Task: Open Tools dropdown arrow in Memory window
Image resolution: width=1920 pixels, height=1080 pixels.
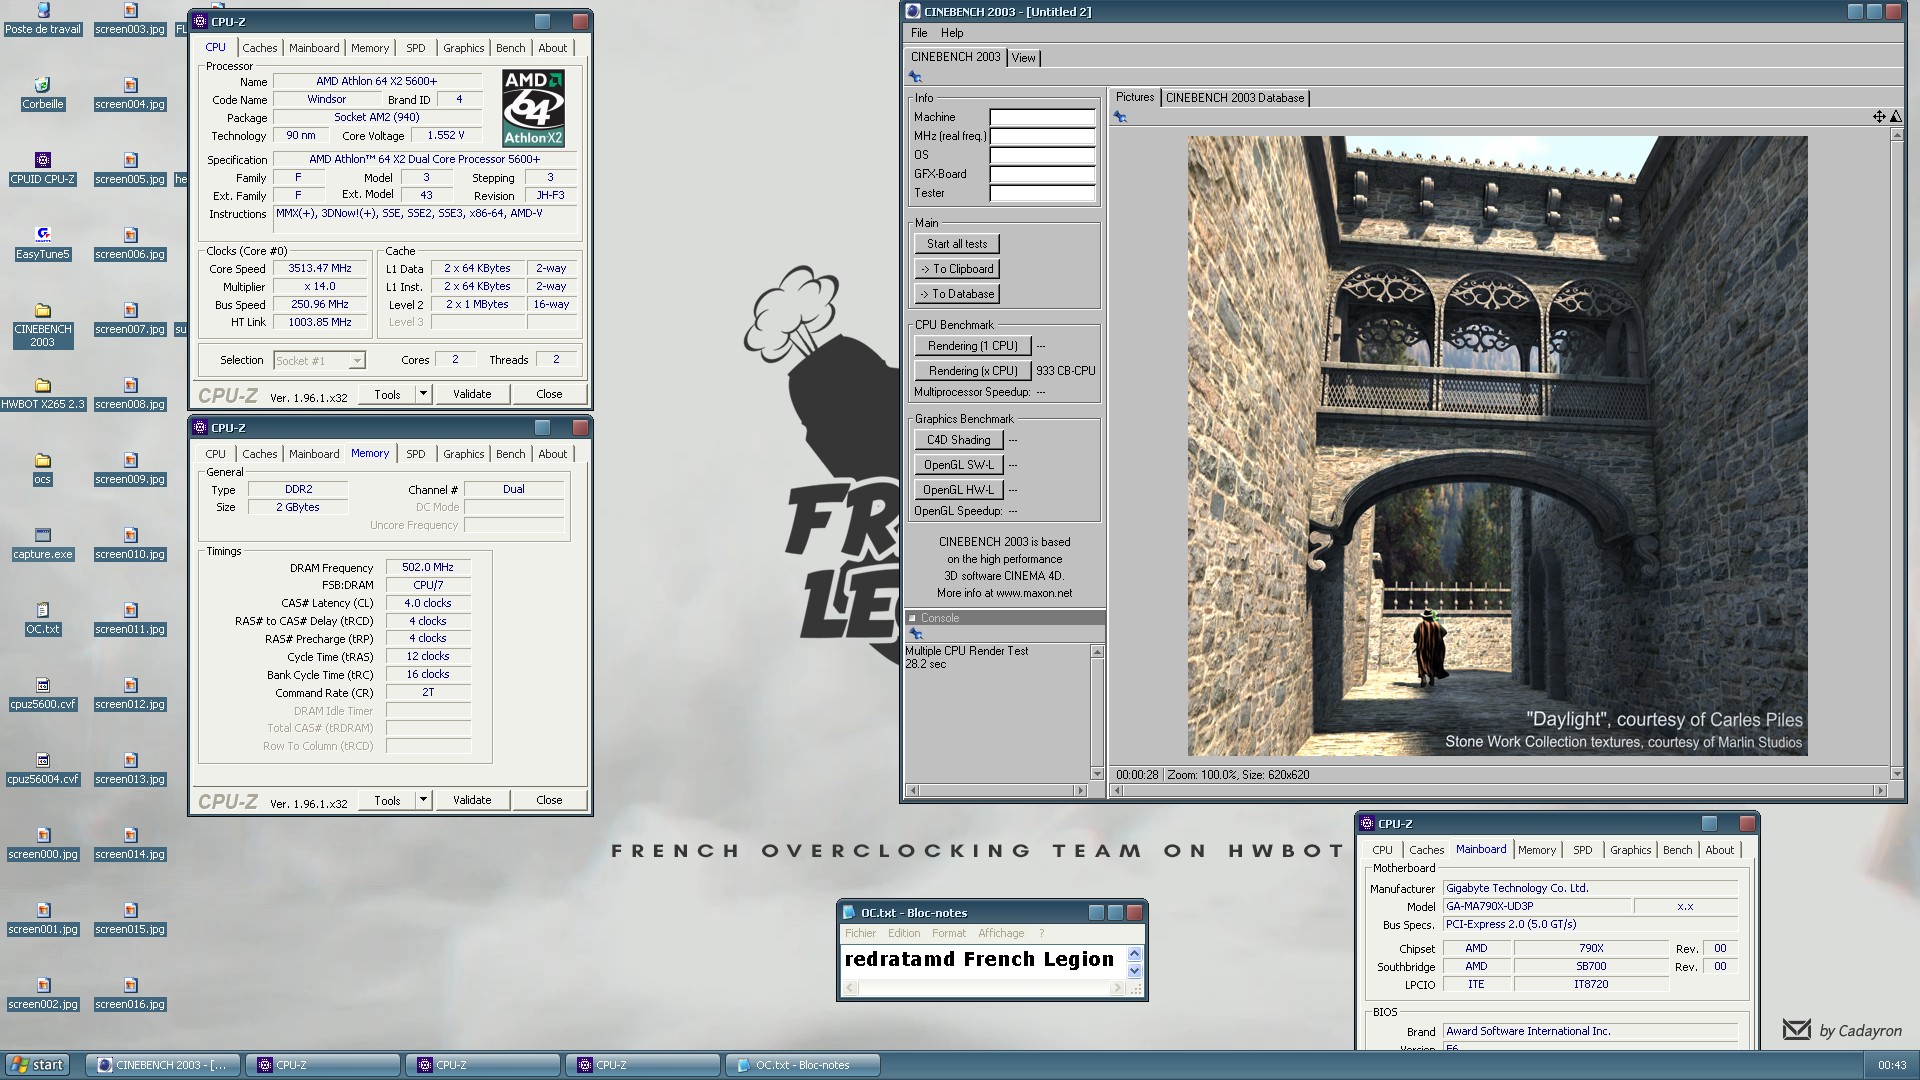Action: (x=423, y=800)
